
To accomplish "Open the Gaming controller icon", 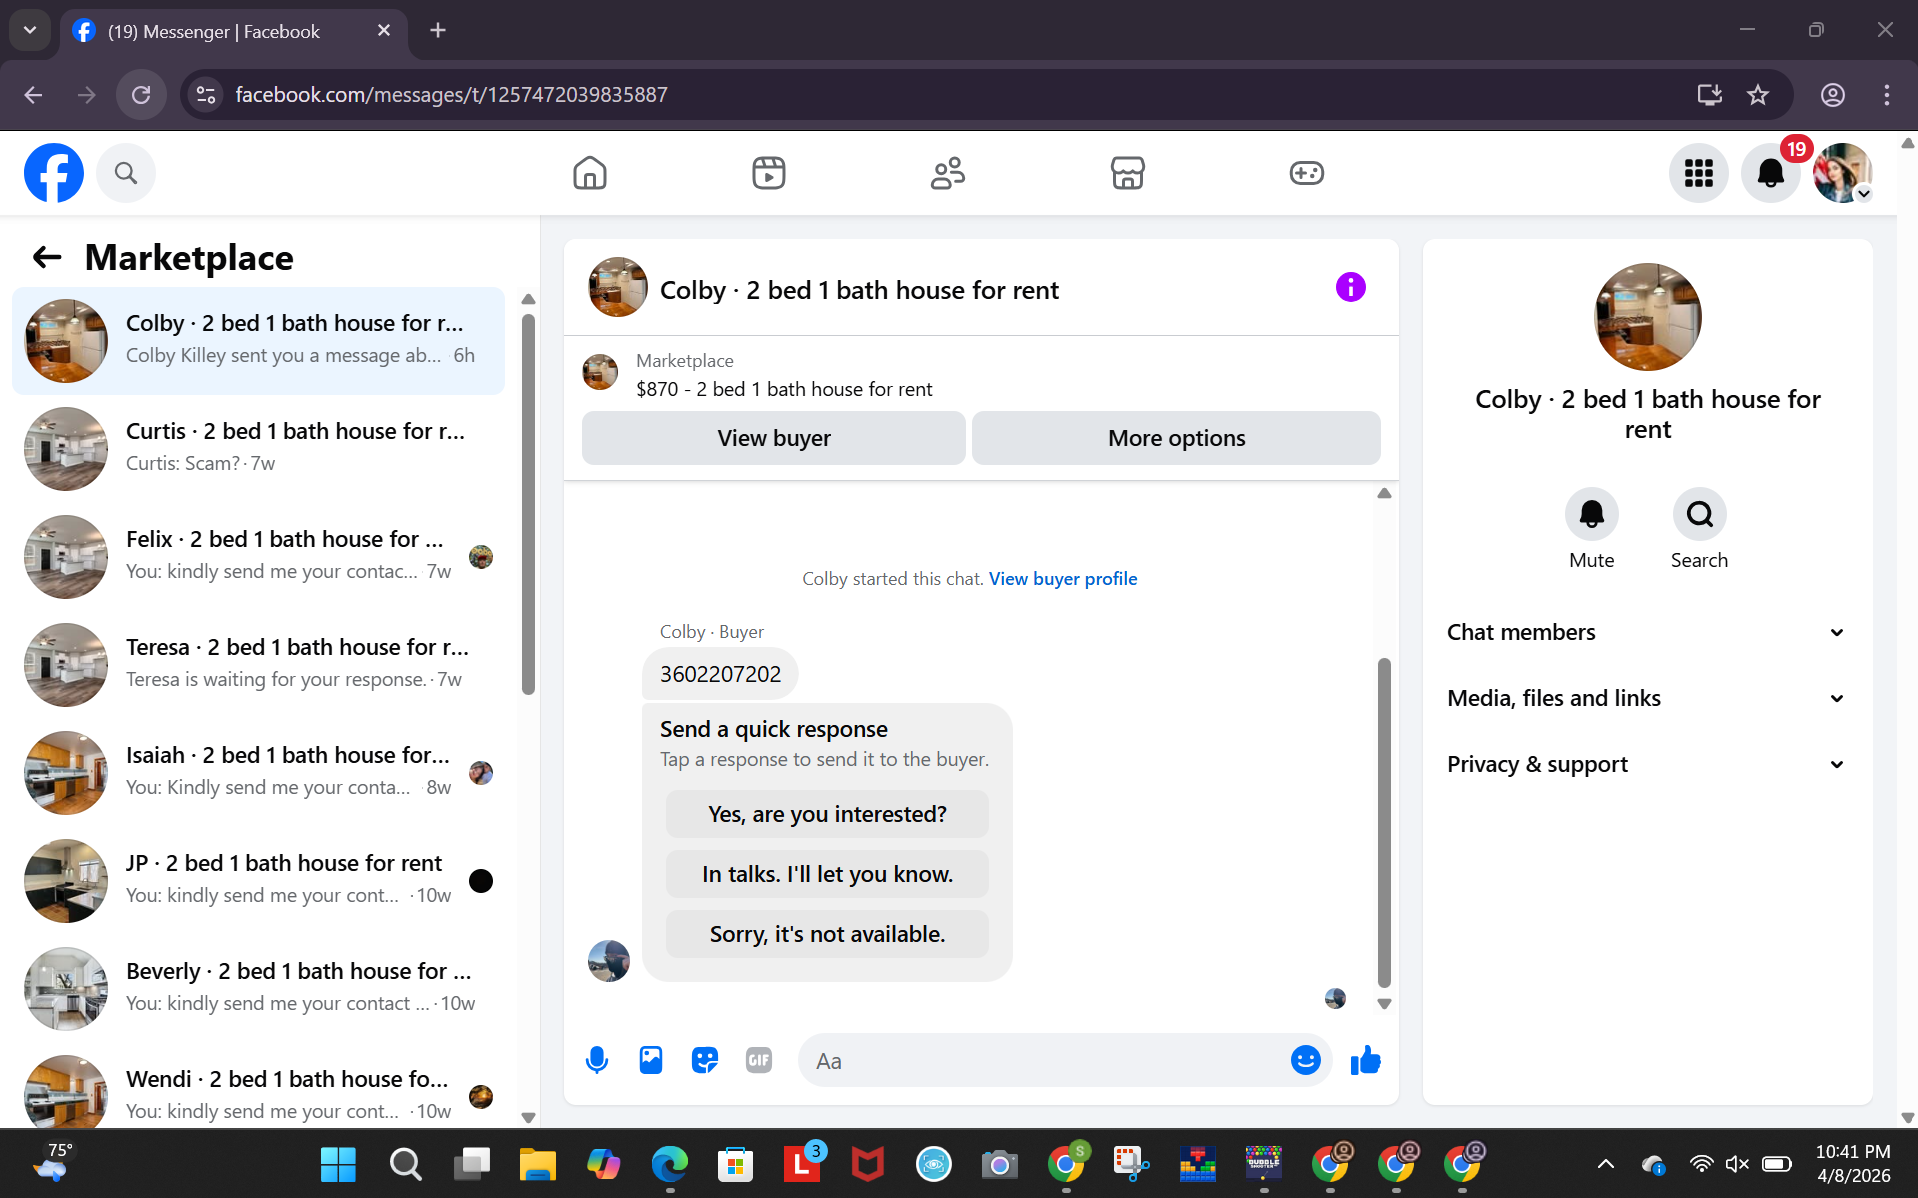I will [x=1306, y=173].
